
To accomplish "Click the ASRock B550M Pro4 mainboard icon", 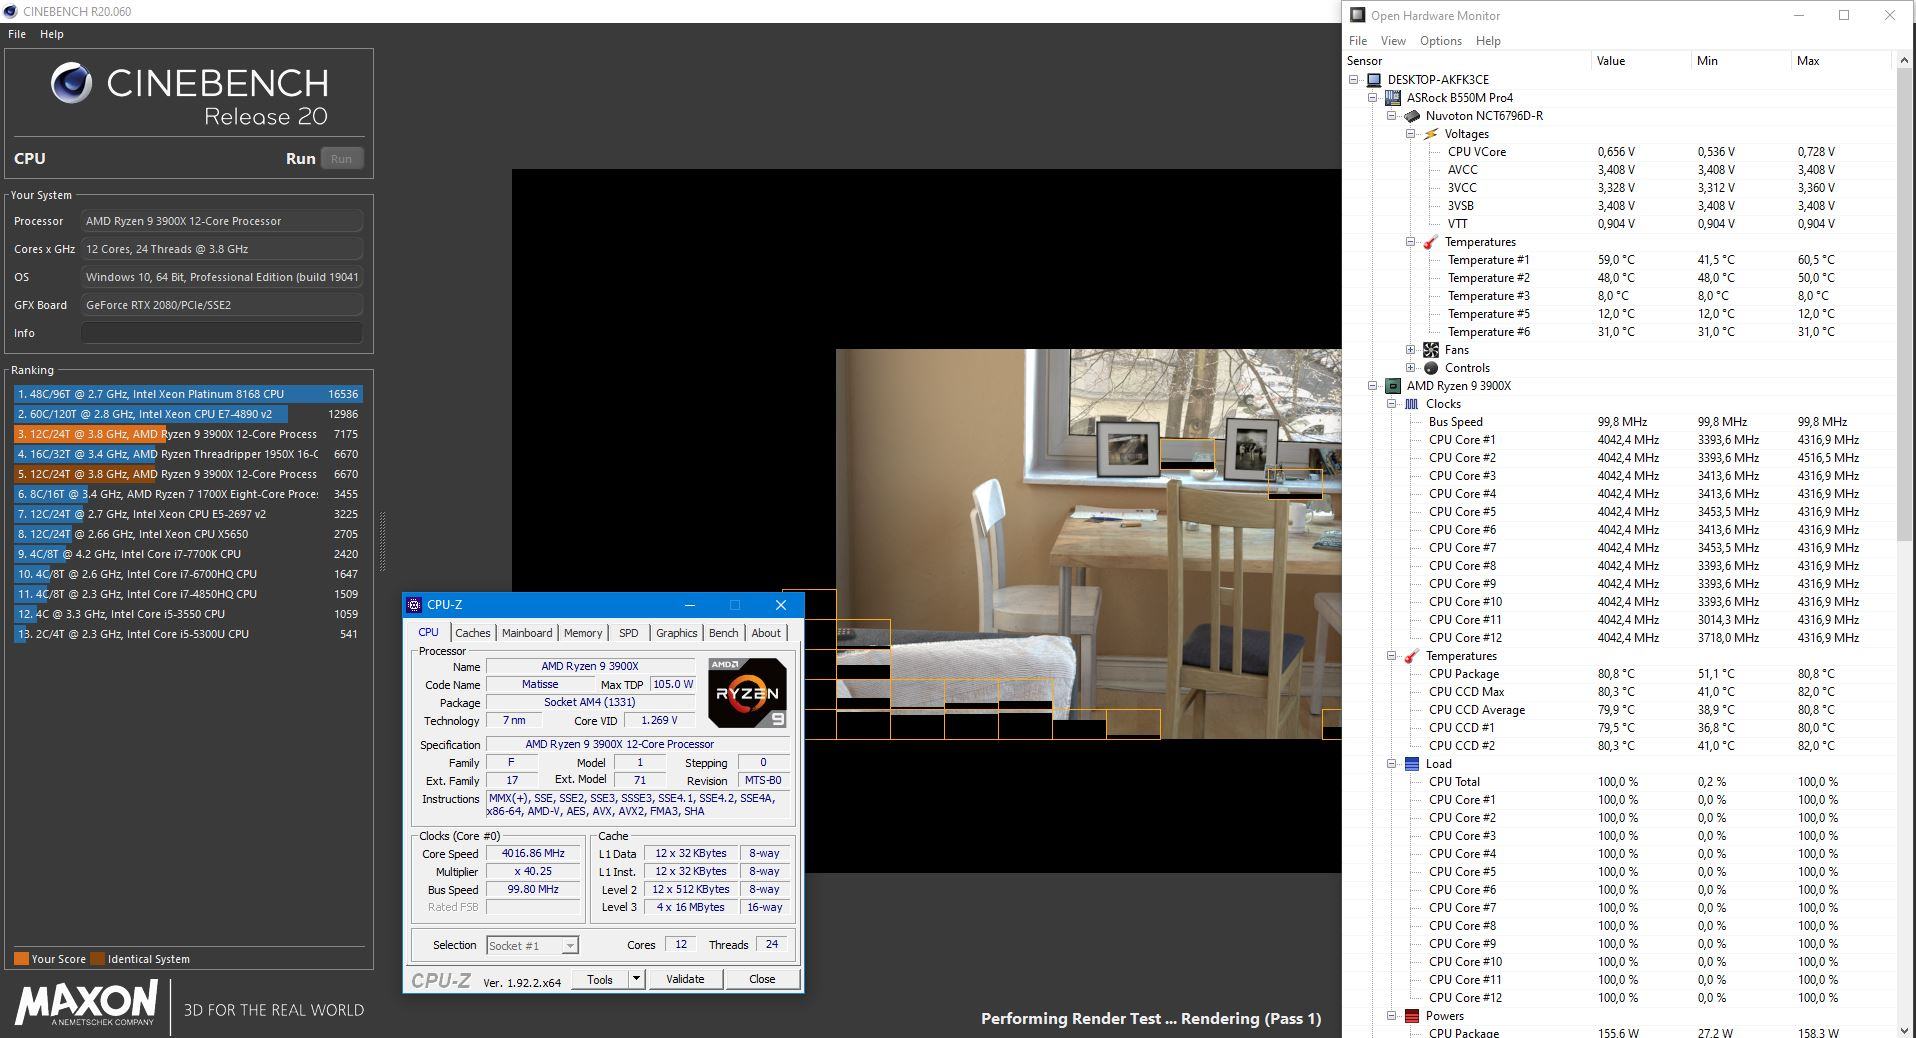I will 1393,98.
